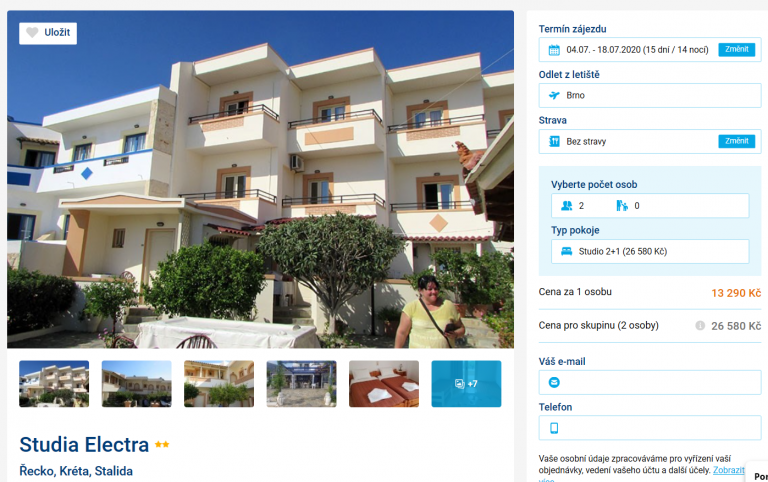This screenshot has width=768, height=482.
Task: Open the Odlet z letiště Brno selector
Action: tap(650, 96)
